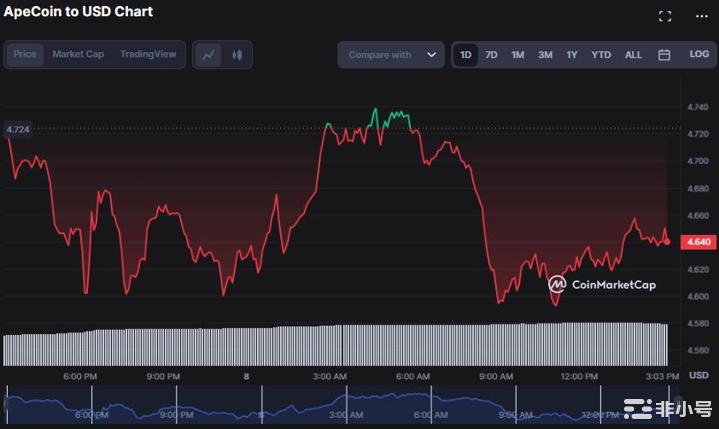This screenshot has width=719, height=429.
Task: Open the calendar date picker icon
Action: click(664, 55)
